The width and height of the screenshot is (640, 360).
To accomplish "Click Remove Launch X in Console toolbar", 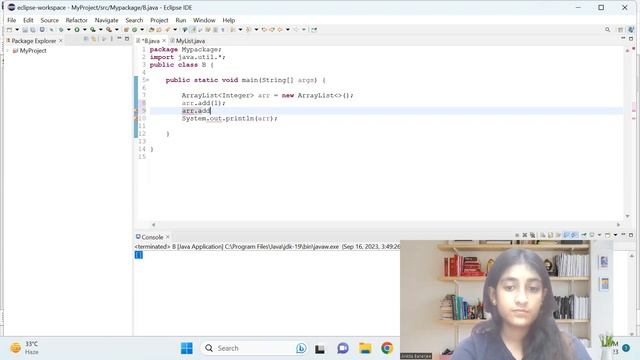I will 525,235.
